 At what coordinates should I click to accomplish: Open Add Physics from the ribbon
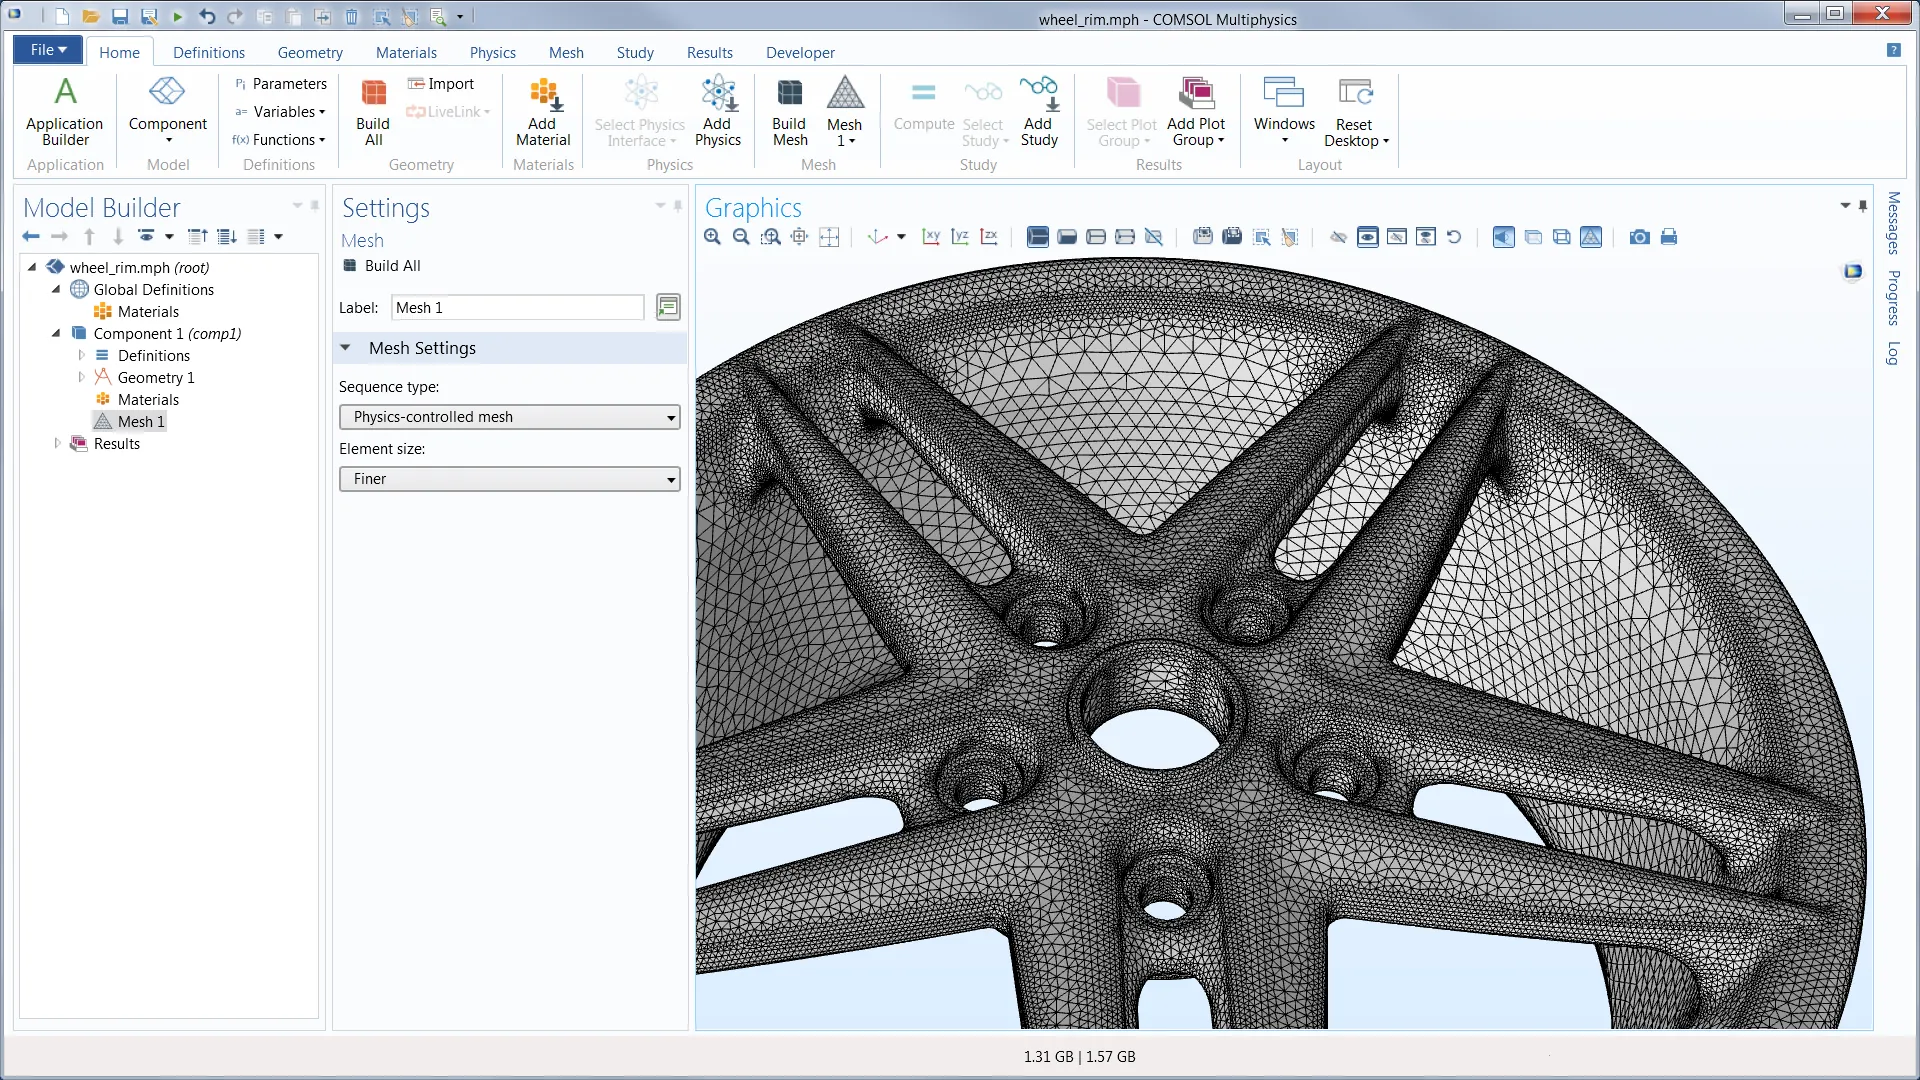point(718,112)
